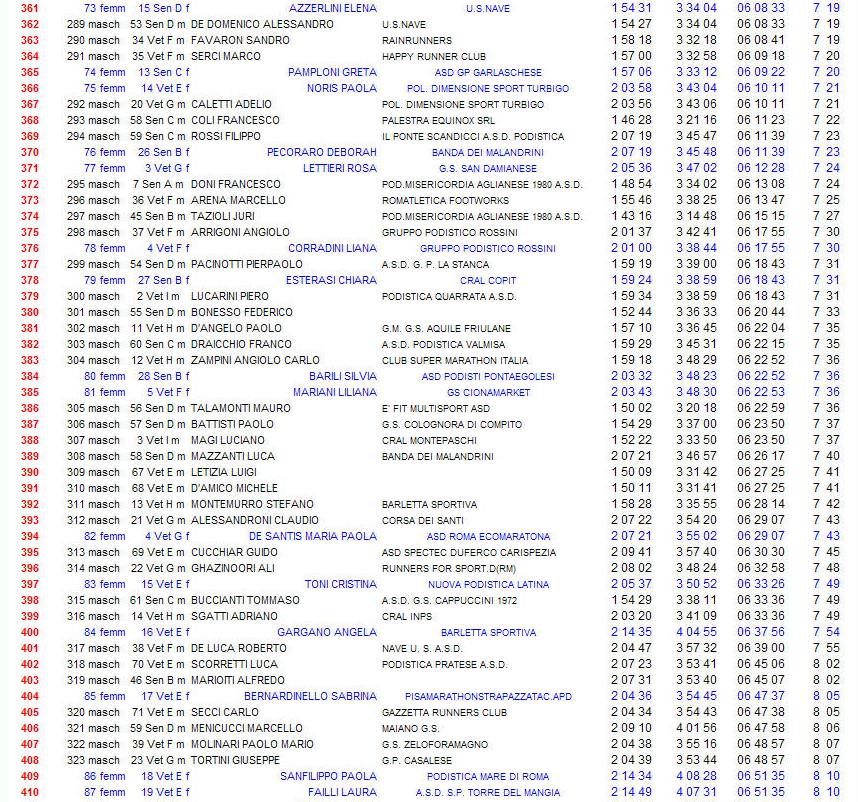Screen dimensions: 858x802
Task: Select the club PODISTICA QUARRATA A.S.D.
Action: coord(449,297)
